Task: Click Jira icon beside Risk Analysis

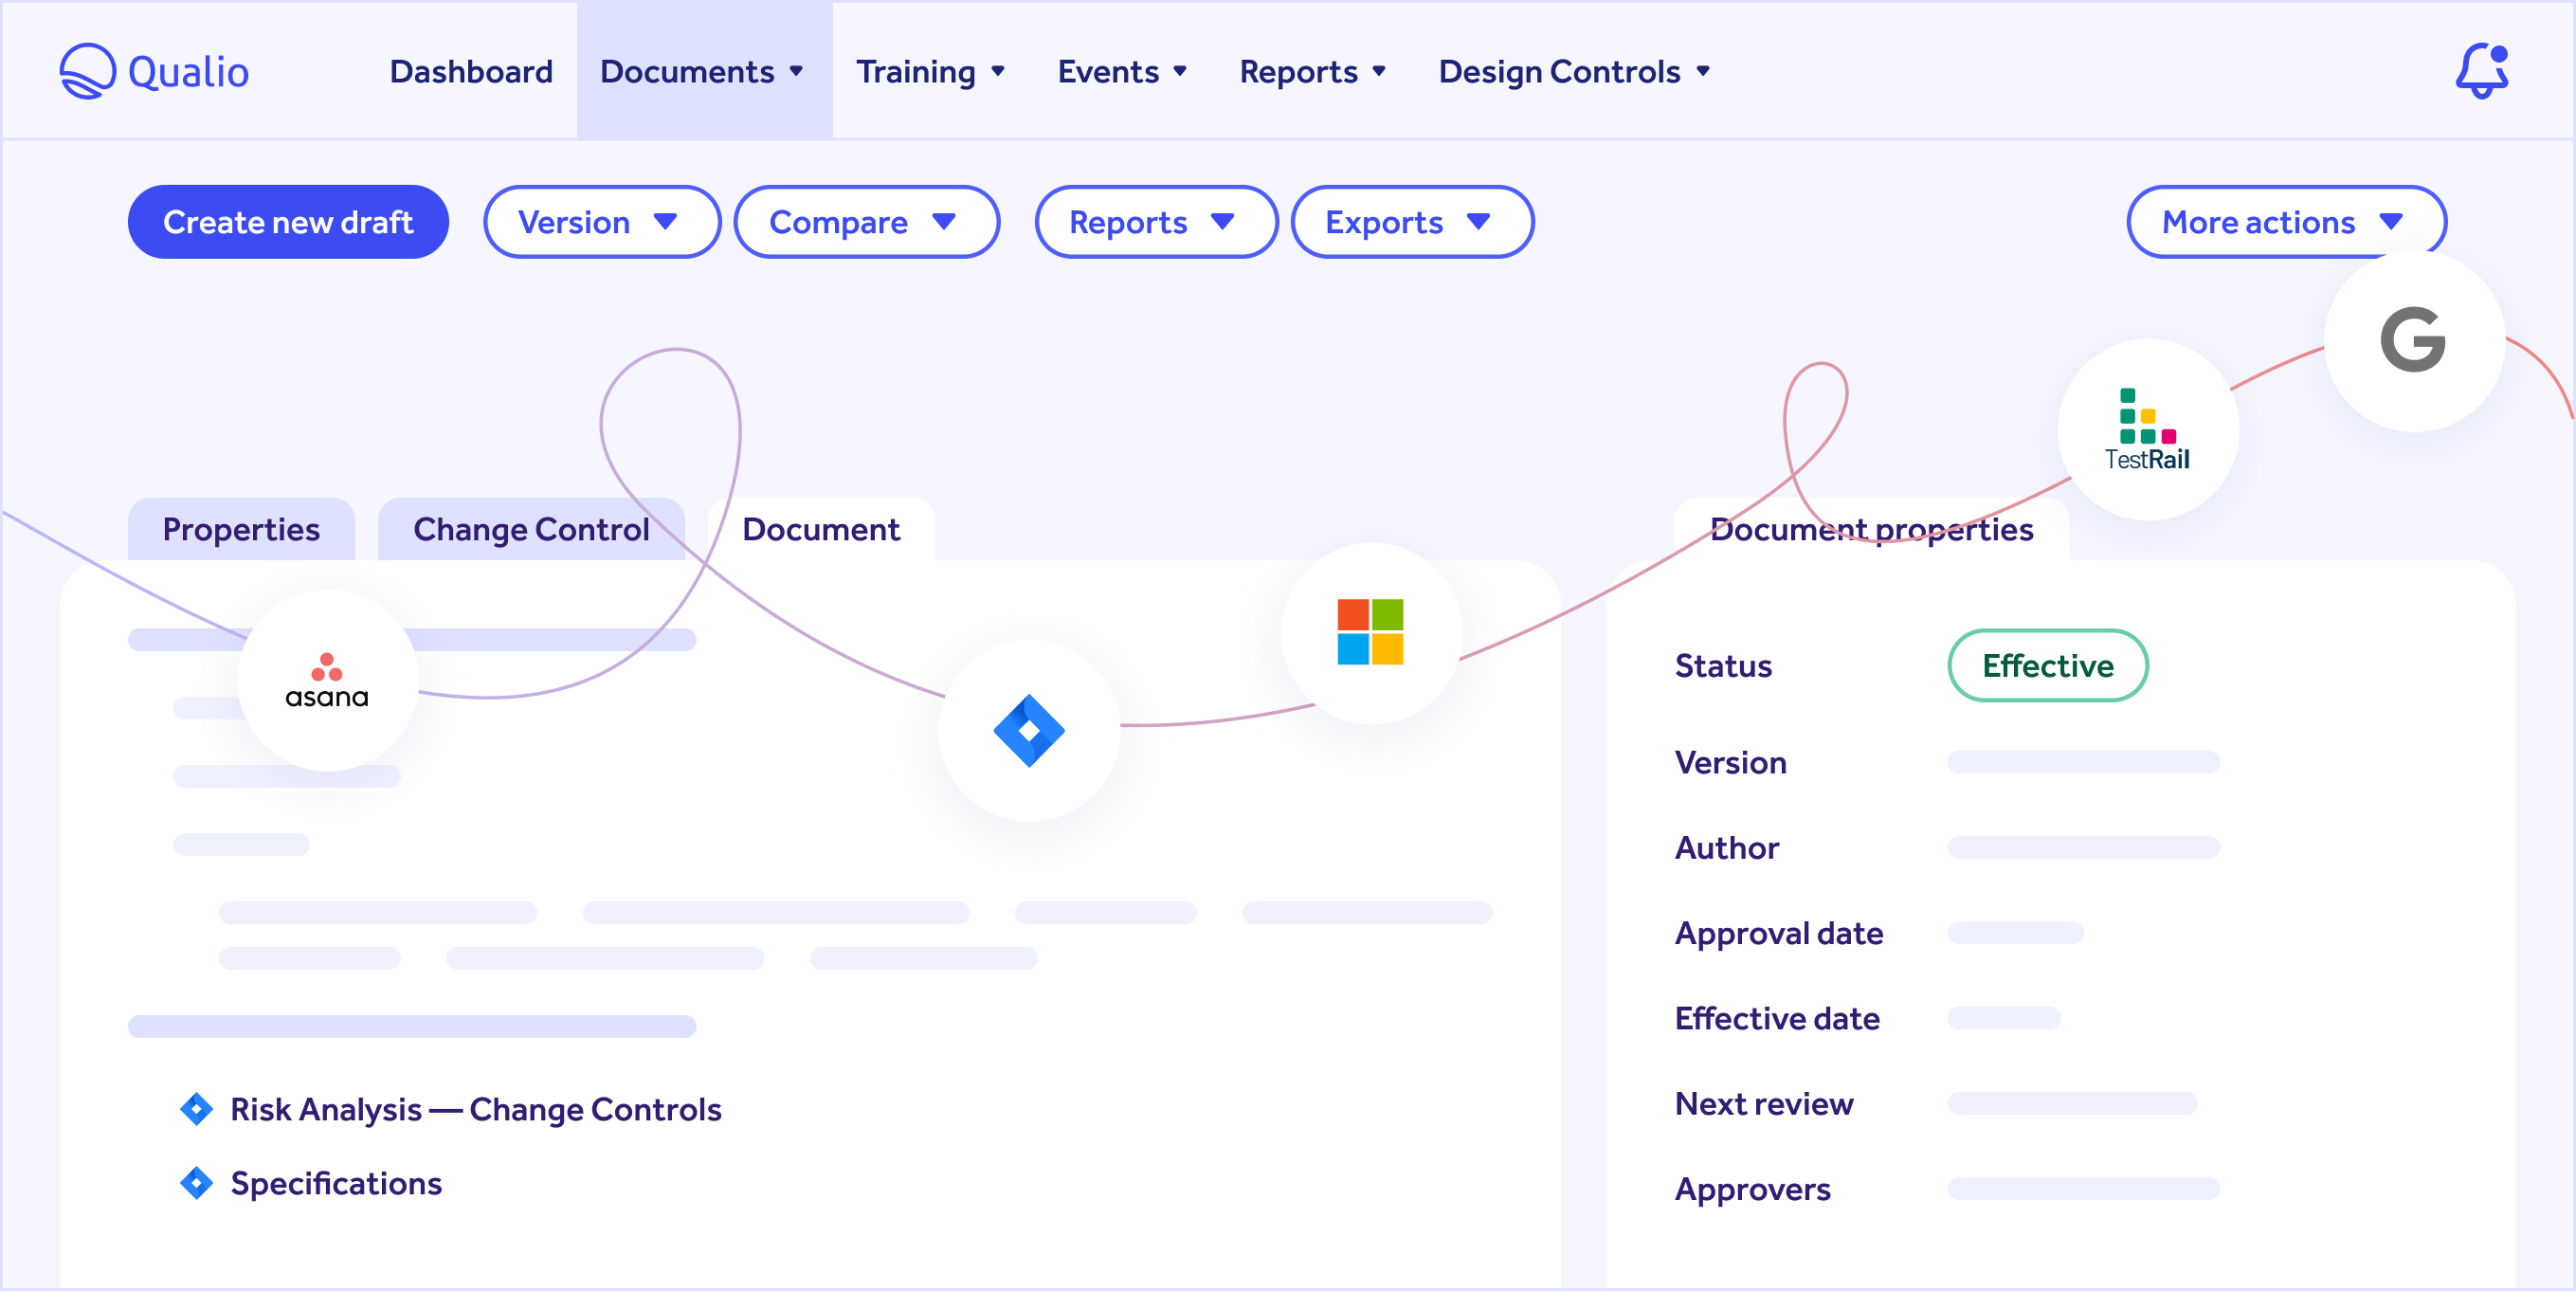Action: [x=196, y=1109]
